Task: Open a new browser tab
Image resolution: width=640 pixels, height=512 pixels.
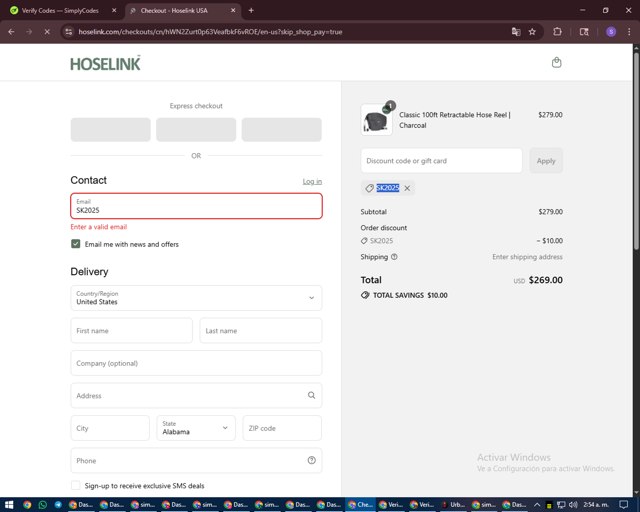Action: [x=251, y=11]
